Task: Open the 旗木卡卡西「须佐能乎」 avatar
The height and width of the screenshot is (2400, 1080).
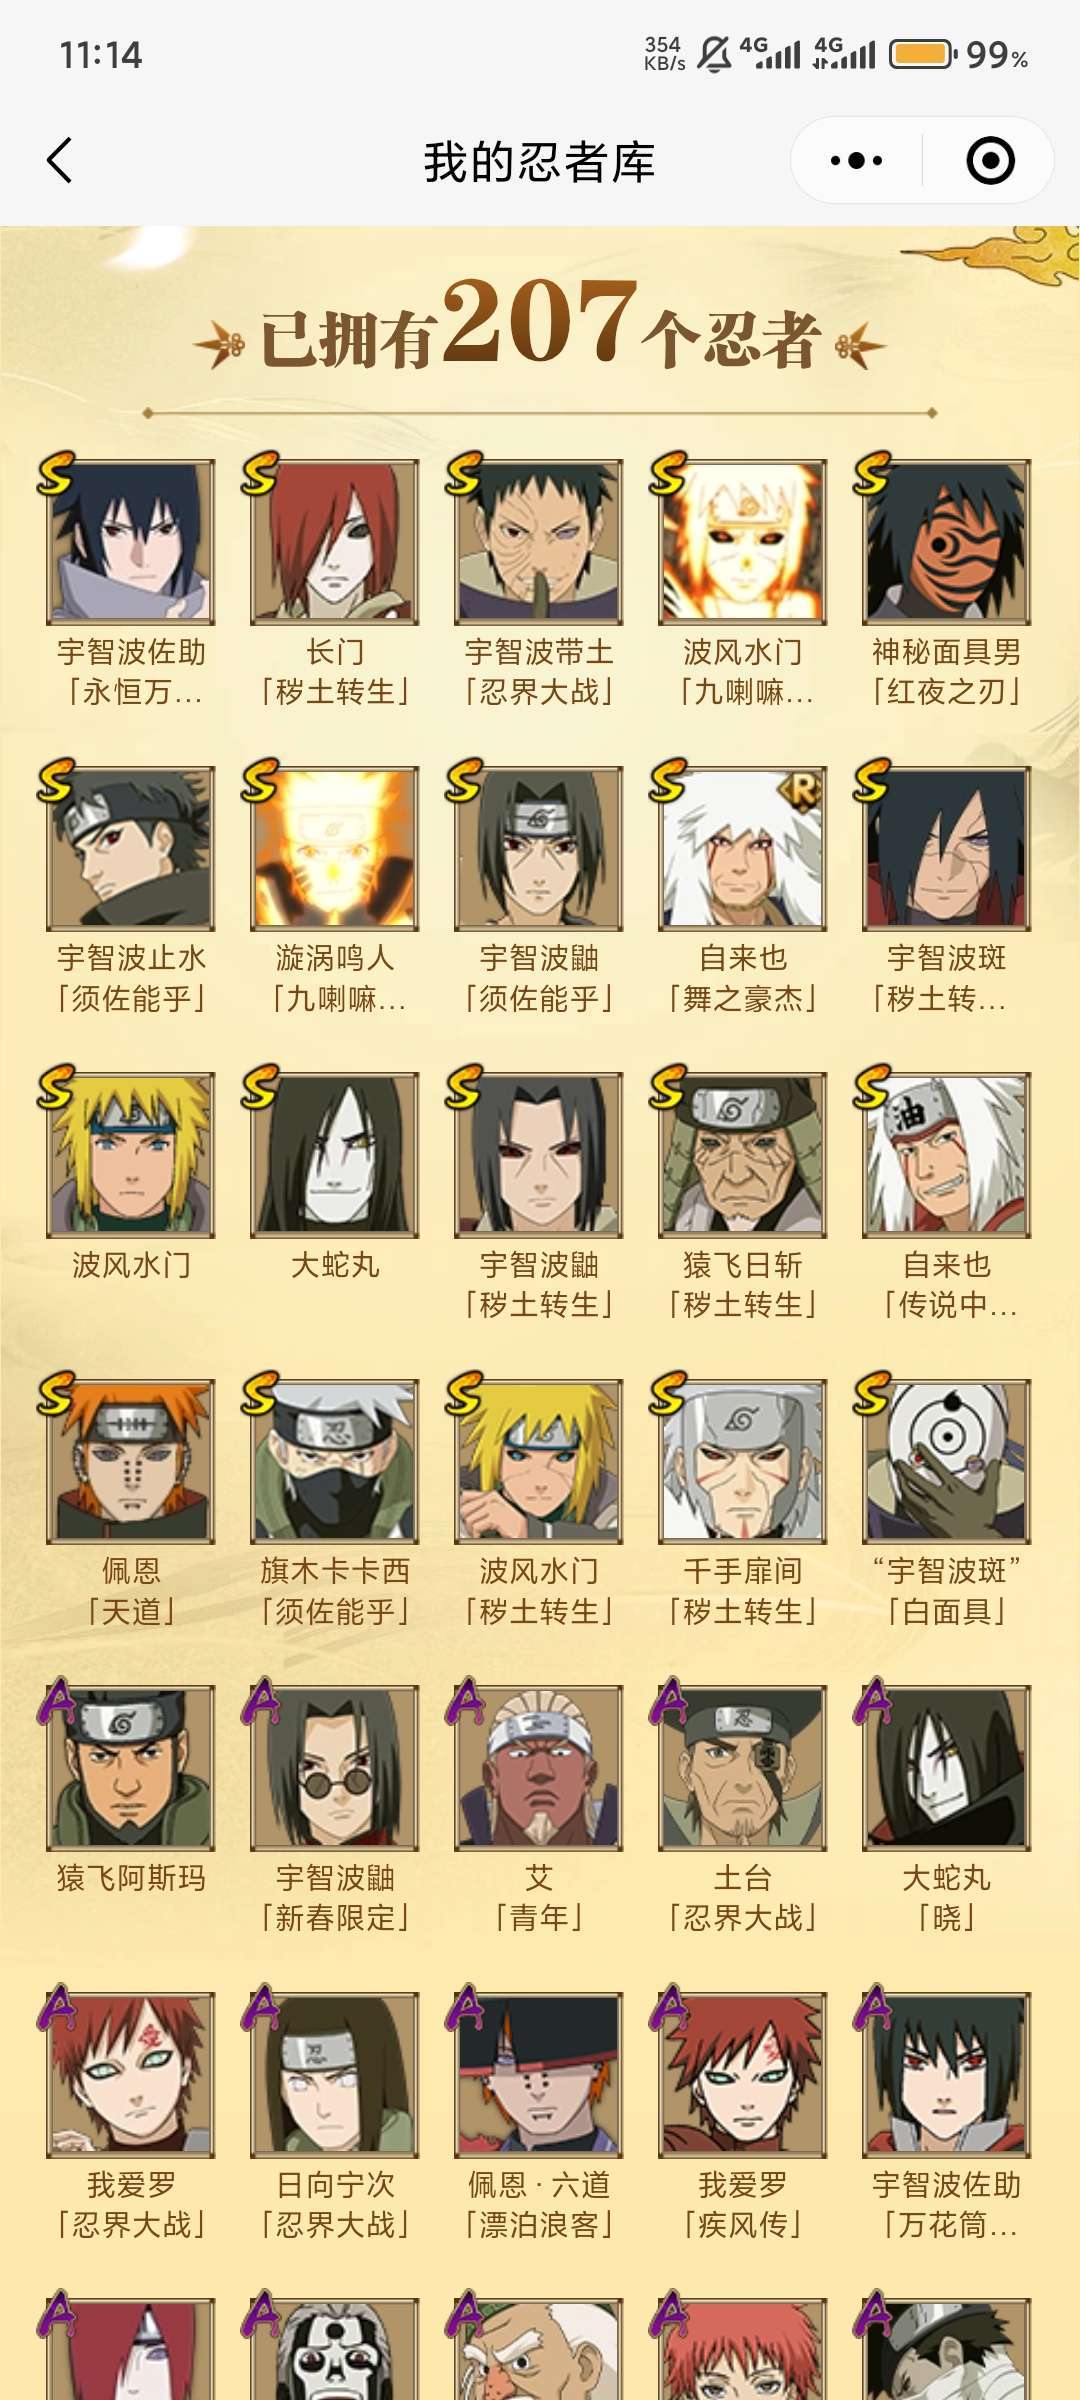Action: [x=335, y=1462]
